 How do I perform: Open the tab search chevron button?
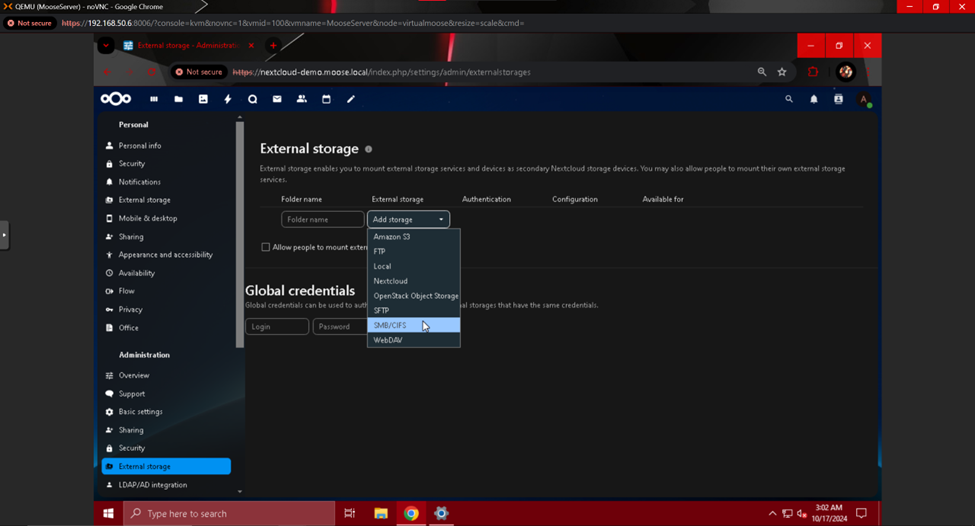[x=106, y=45]
